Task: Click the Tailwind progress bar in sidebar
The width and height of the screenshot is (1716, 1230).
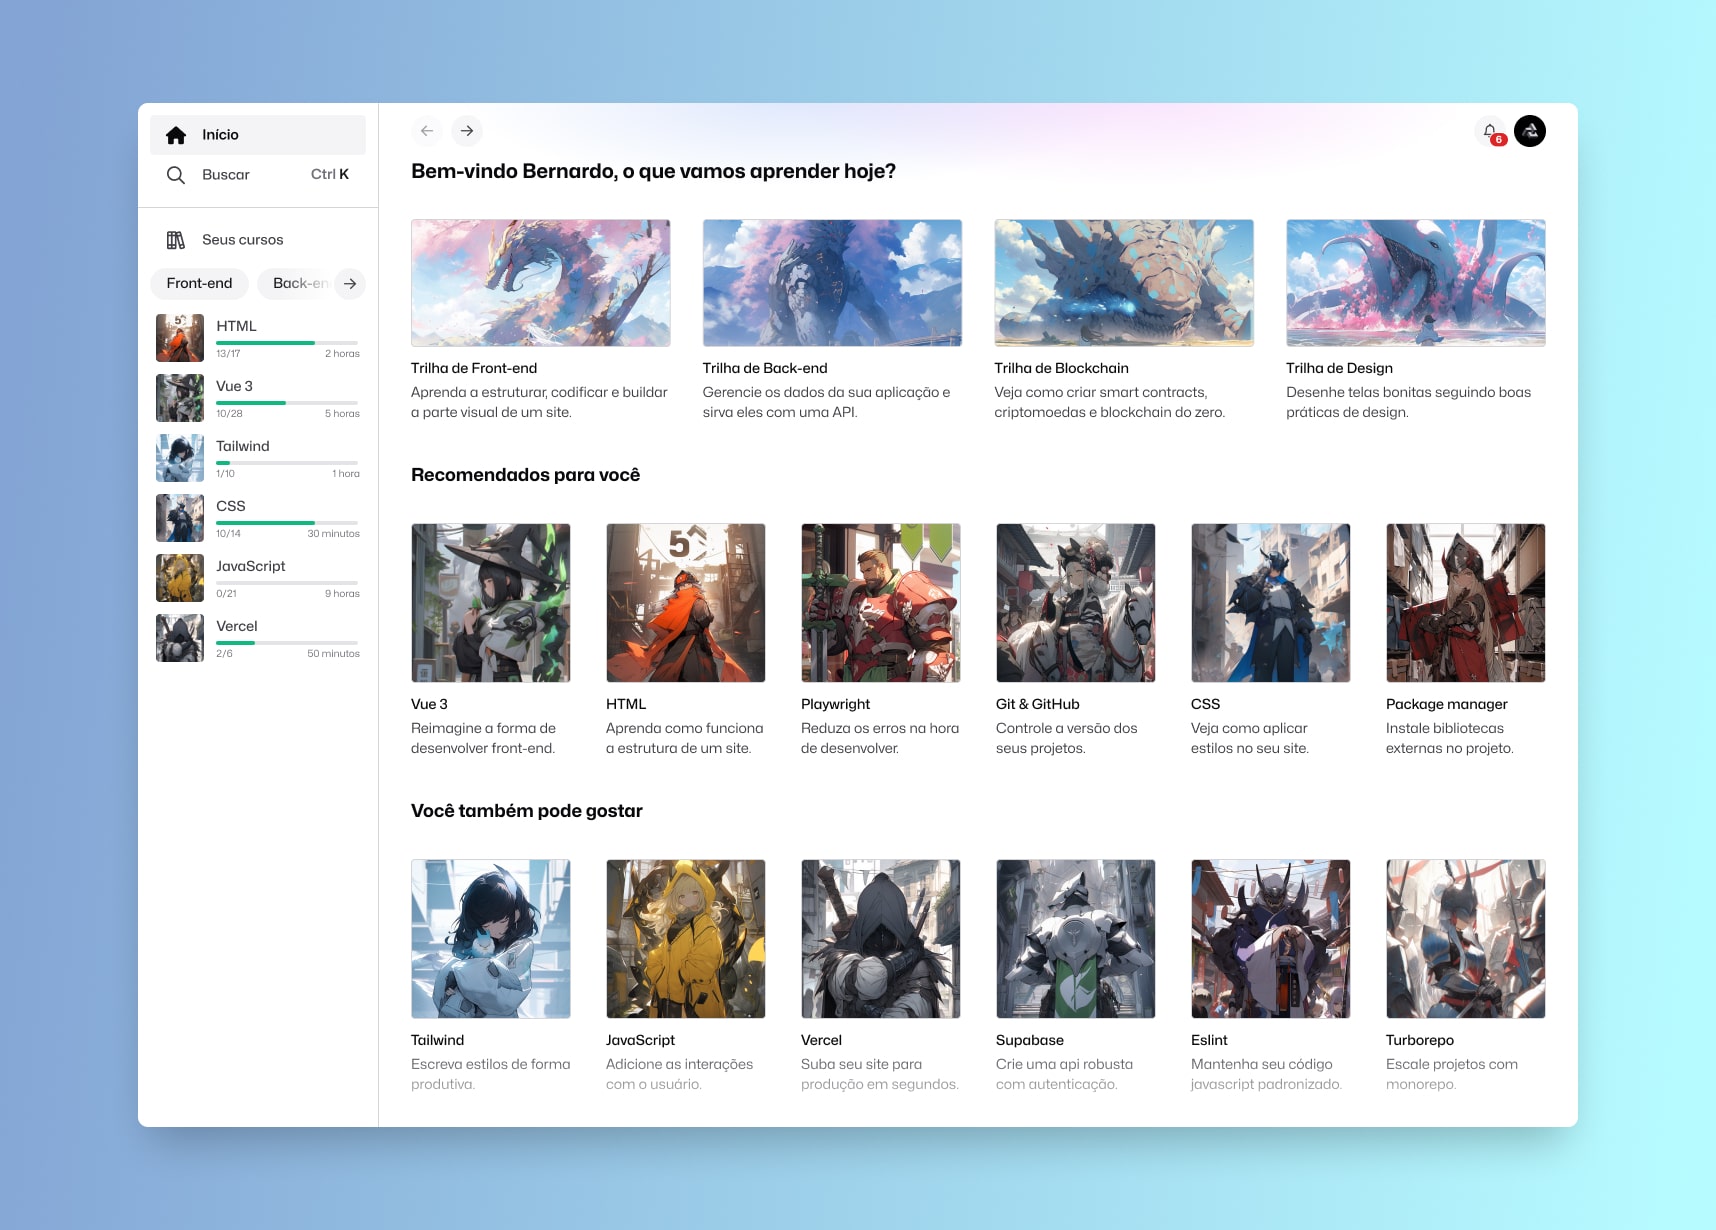Action: 287,463
